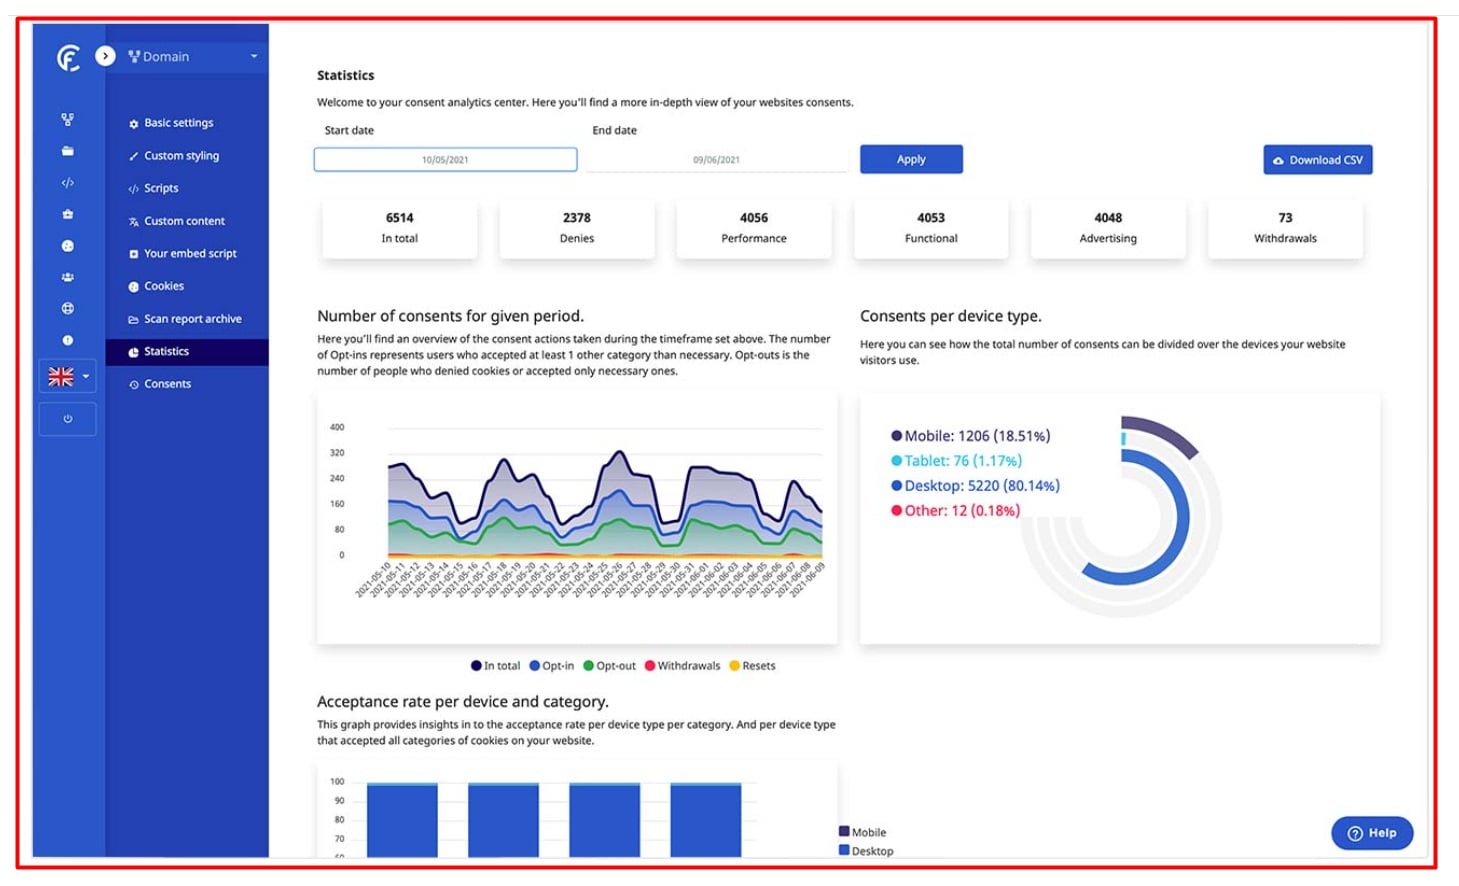
Task: Click the End date input field
Action: tap(717, 159)
